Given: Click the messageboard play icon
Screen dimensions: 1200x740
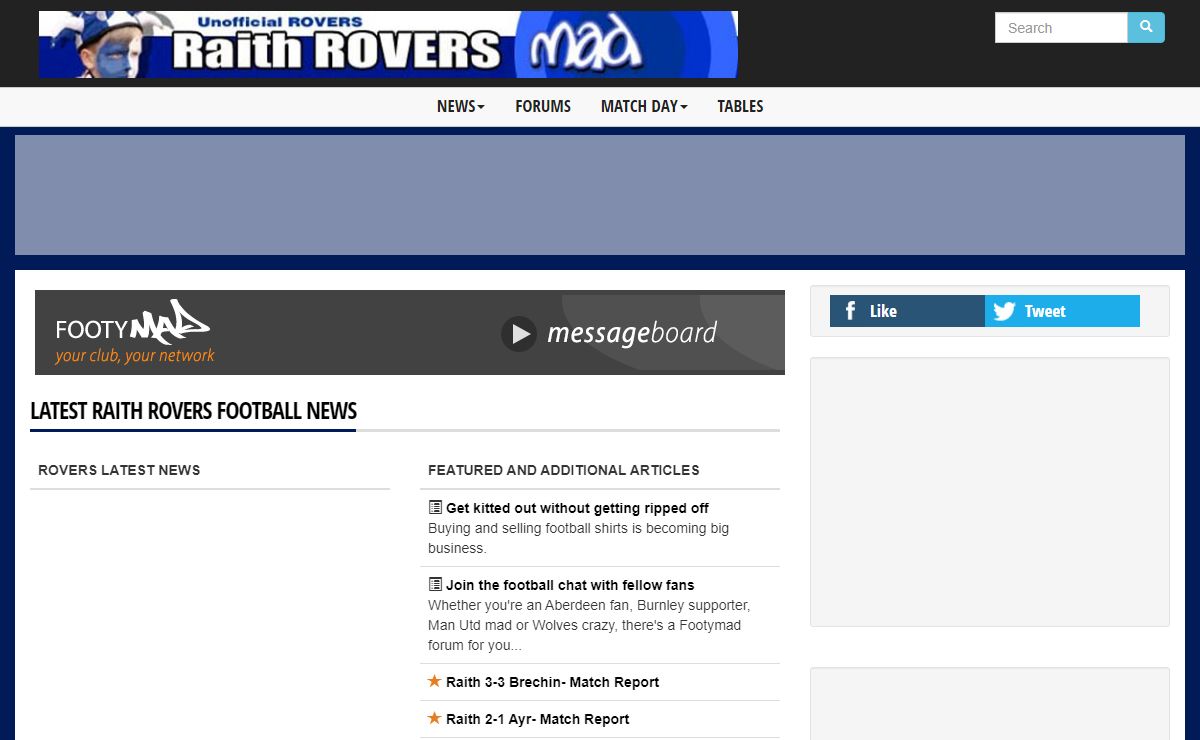Looking at the screenshot, I should tap(519, 334).
